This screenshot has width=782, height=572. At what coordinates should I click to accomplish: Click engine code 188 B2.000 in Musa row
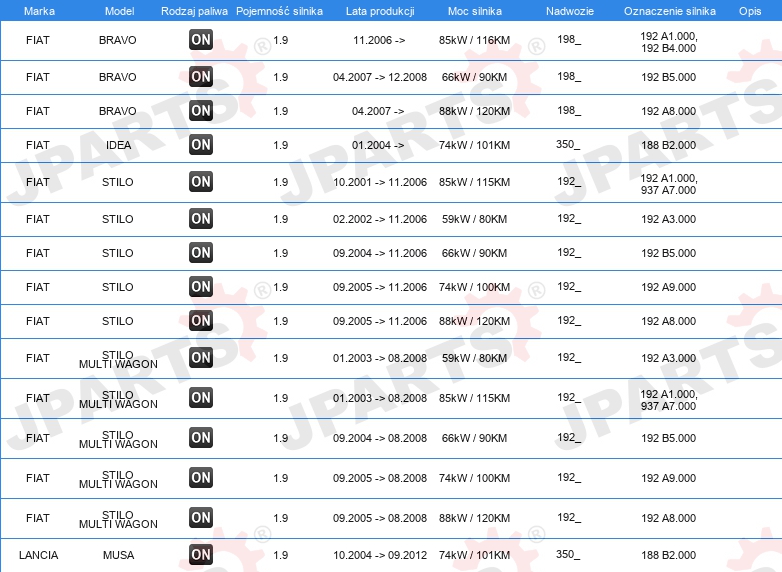(x=668, y=555)
